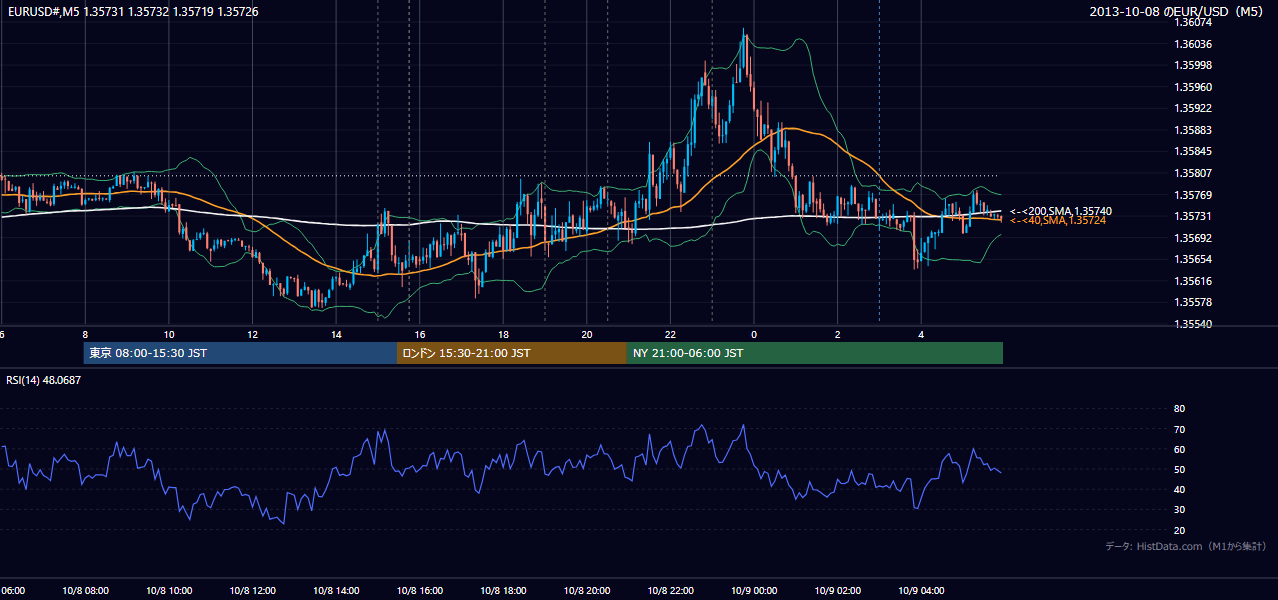Screen dimensions: 1278x600
Task: Click price axis label 1.35654
Action: [x=1195, y=259]
